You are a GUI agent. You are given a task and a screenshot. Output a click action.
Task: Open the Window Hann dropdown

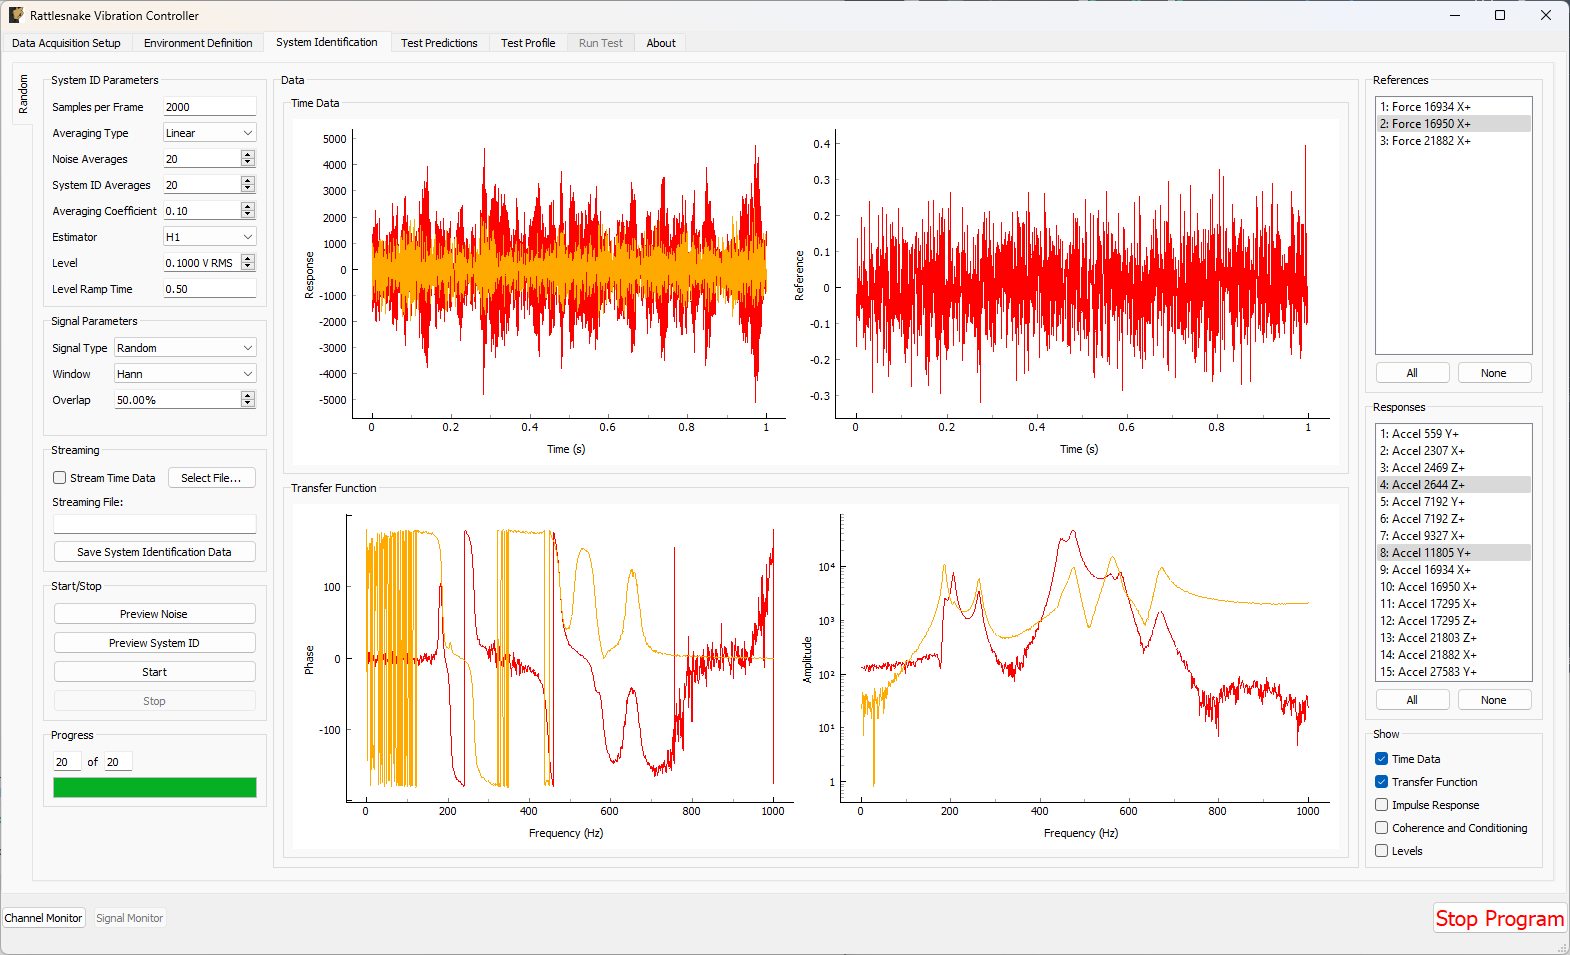coord(185,374)
